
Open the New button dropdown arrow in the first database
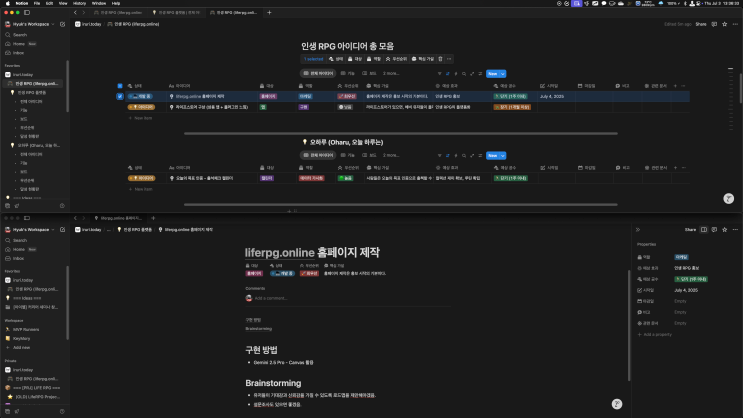coord(503,74)
